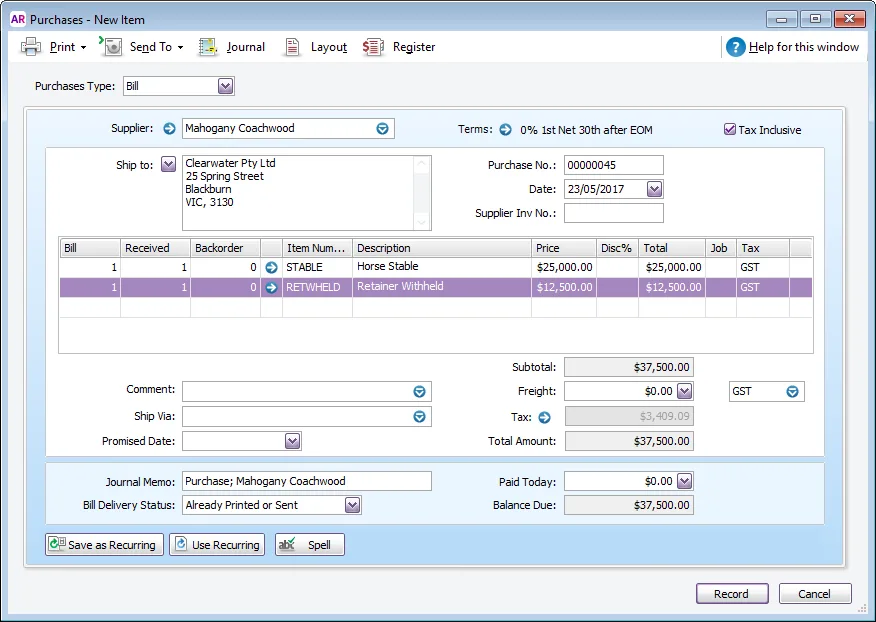876x622 pixels.
Task: Click the Journal notebook icon
Action: point(208,47)
